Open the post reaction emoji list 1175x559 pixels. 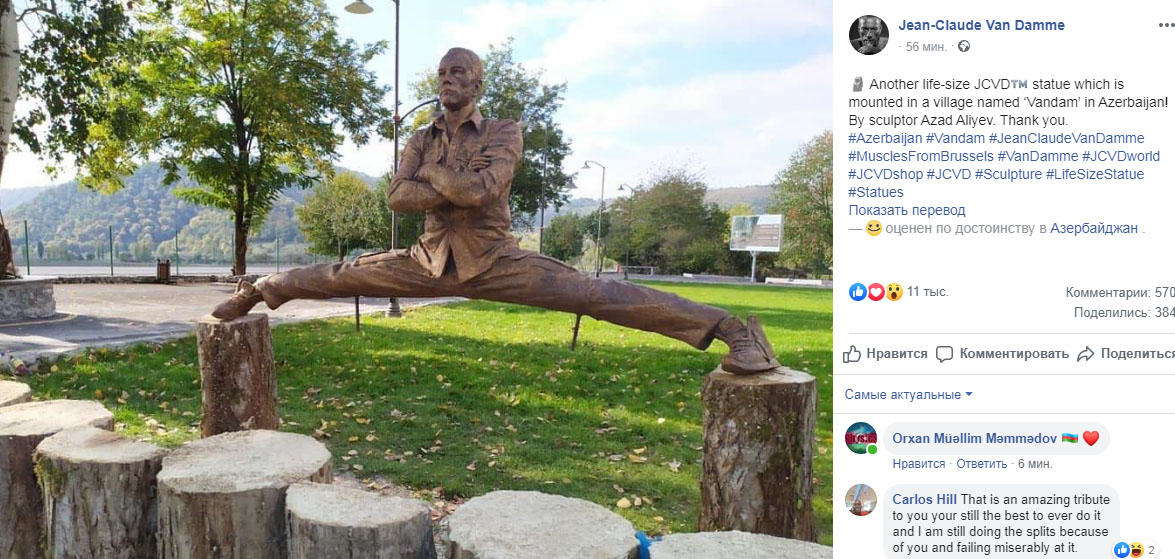point(876,292)
